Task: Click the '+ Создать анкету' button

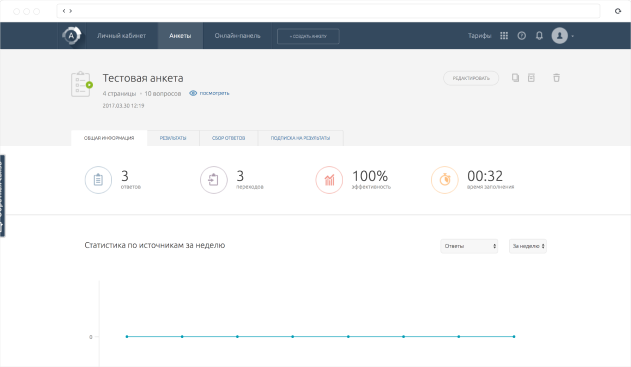Action: coord(308,36)
